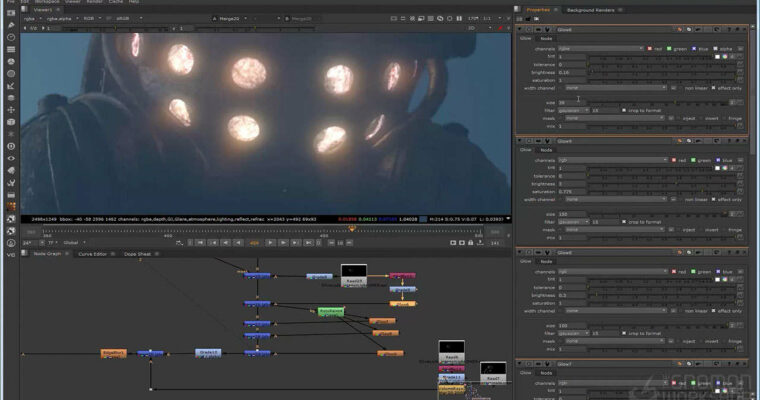Open the Time nodes menu (clock icon)
This screenshot has width=760, height=400.
pyautogui.click(x=11, y=37)
